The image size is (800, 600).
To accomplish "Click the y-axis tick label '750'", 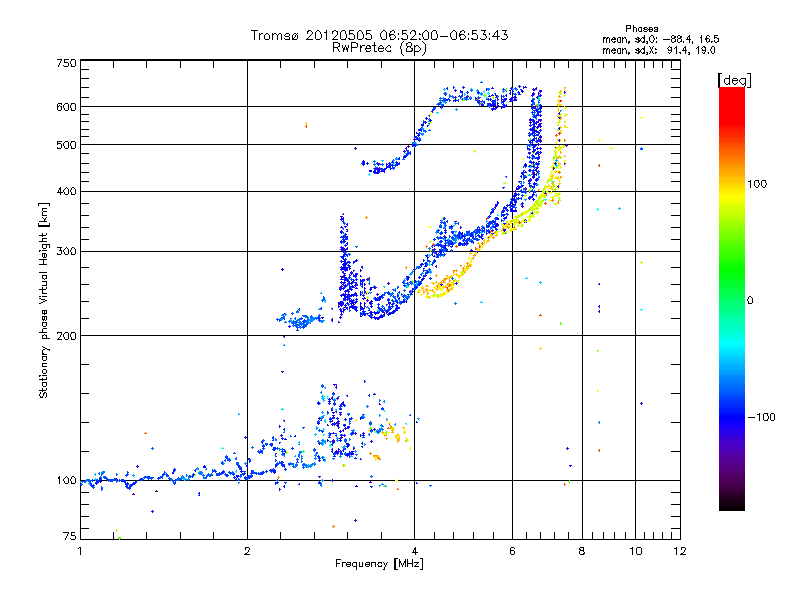I will tap(66, 63).
